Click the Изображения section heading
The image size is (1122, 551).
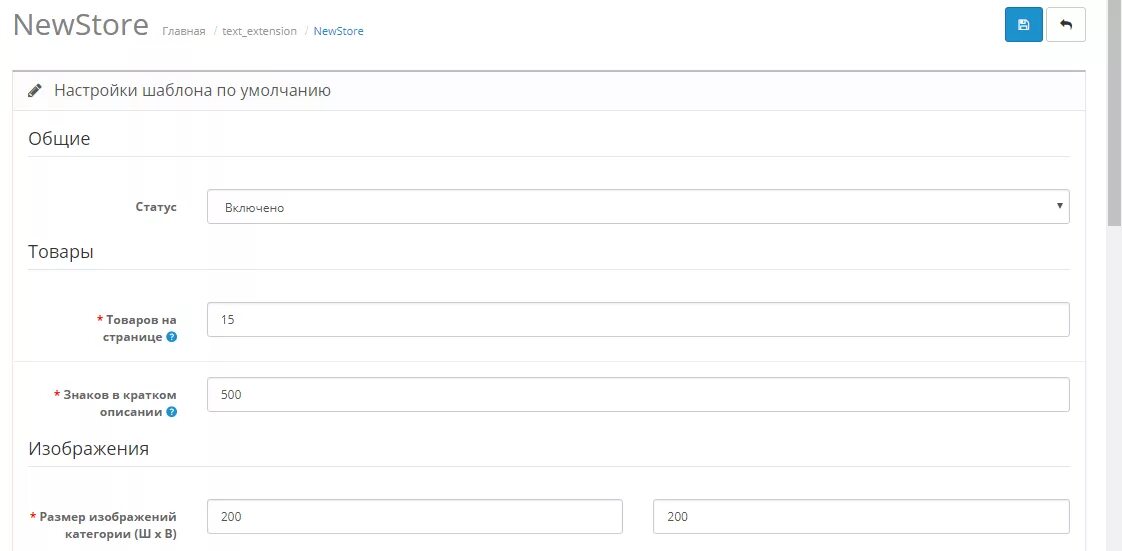(89, 449)
